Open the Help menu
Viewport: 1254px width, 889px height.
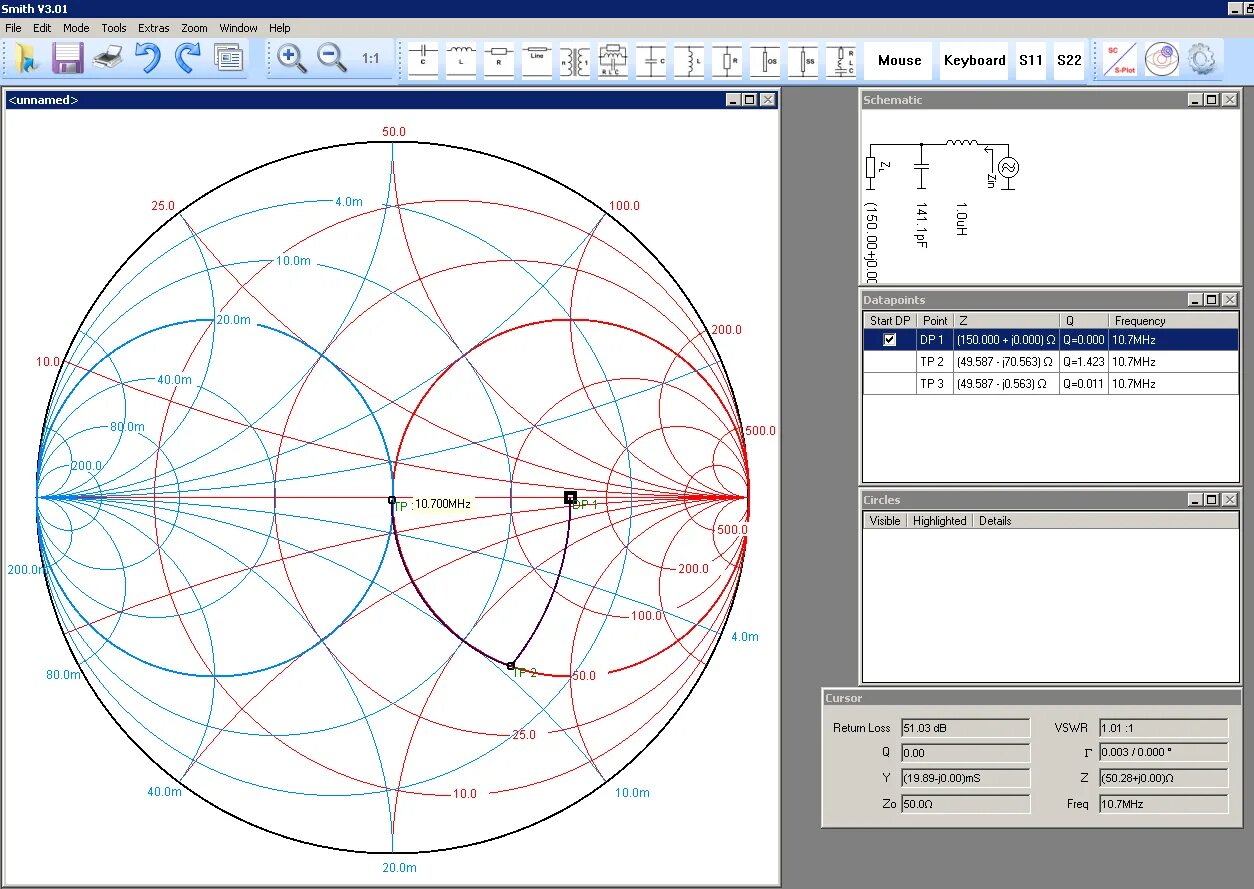(280, 28)
